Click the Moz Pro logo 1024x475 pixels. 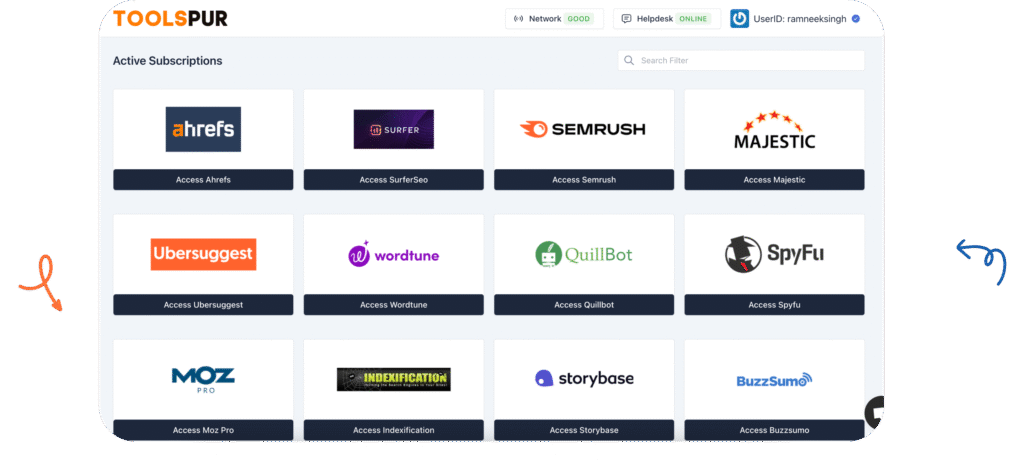click(x=203, y=380)
